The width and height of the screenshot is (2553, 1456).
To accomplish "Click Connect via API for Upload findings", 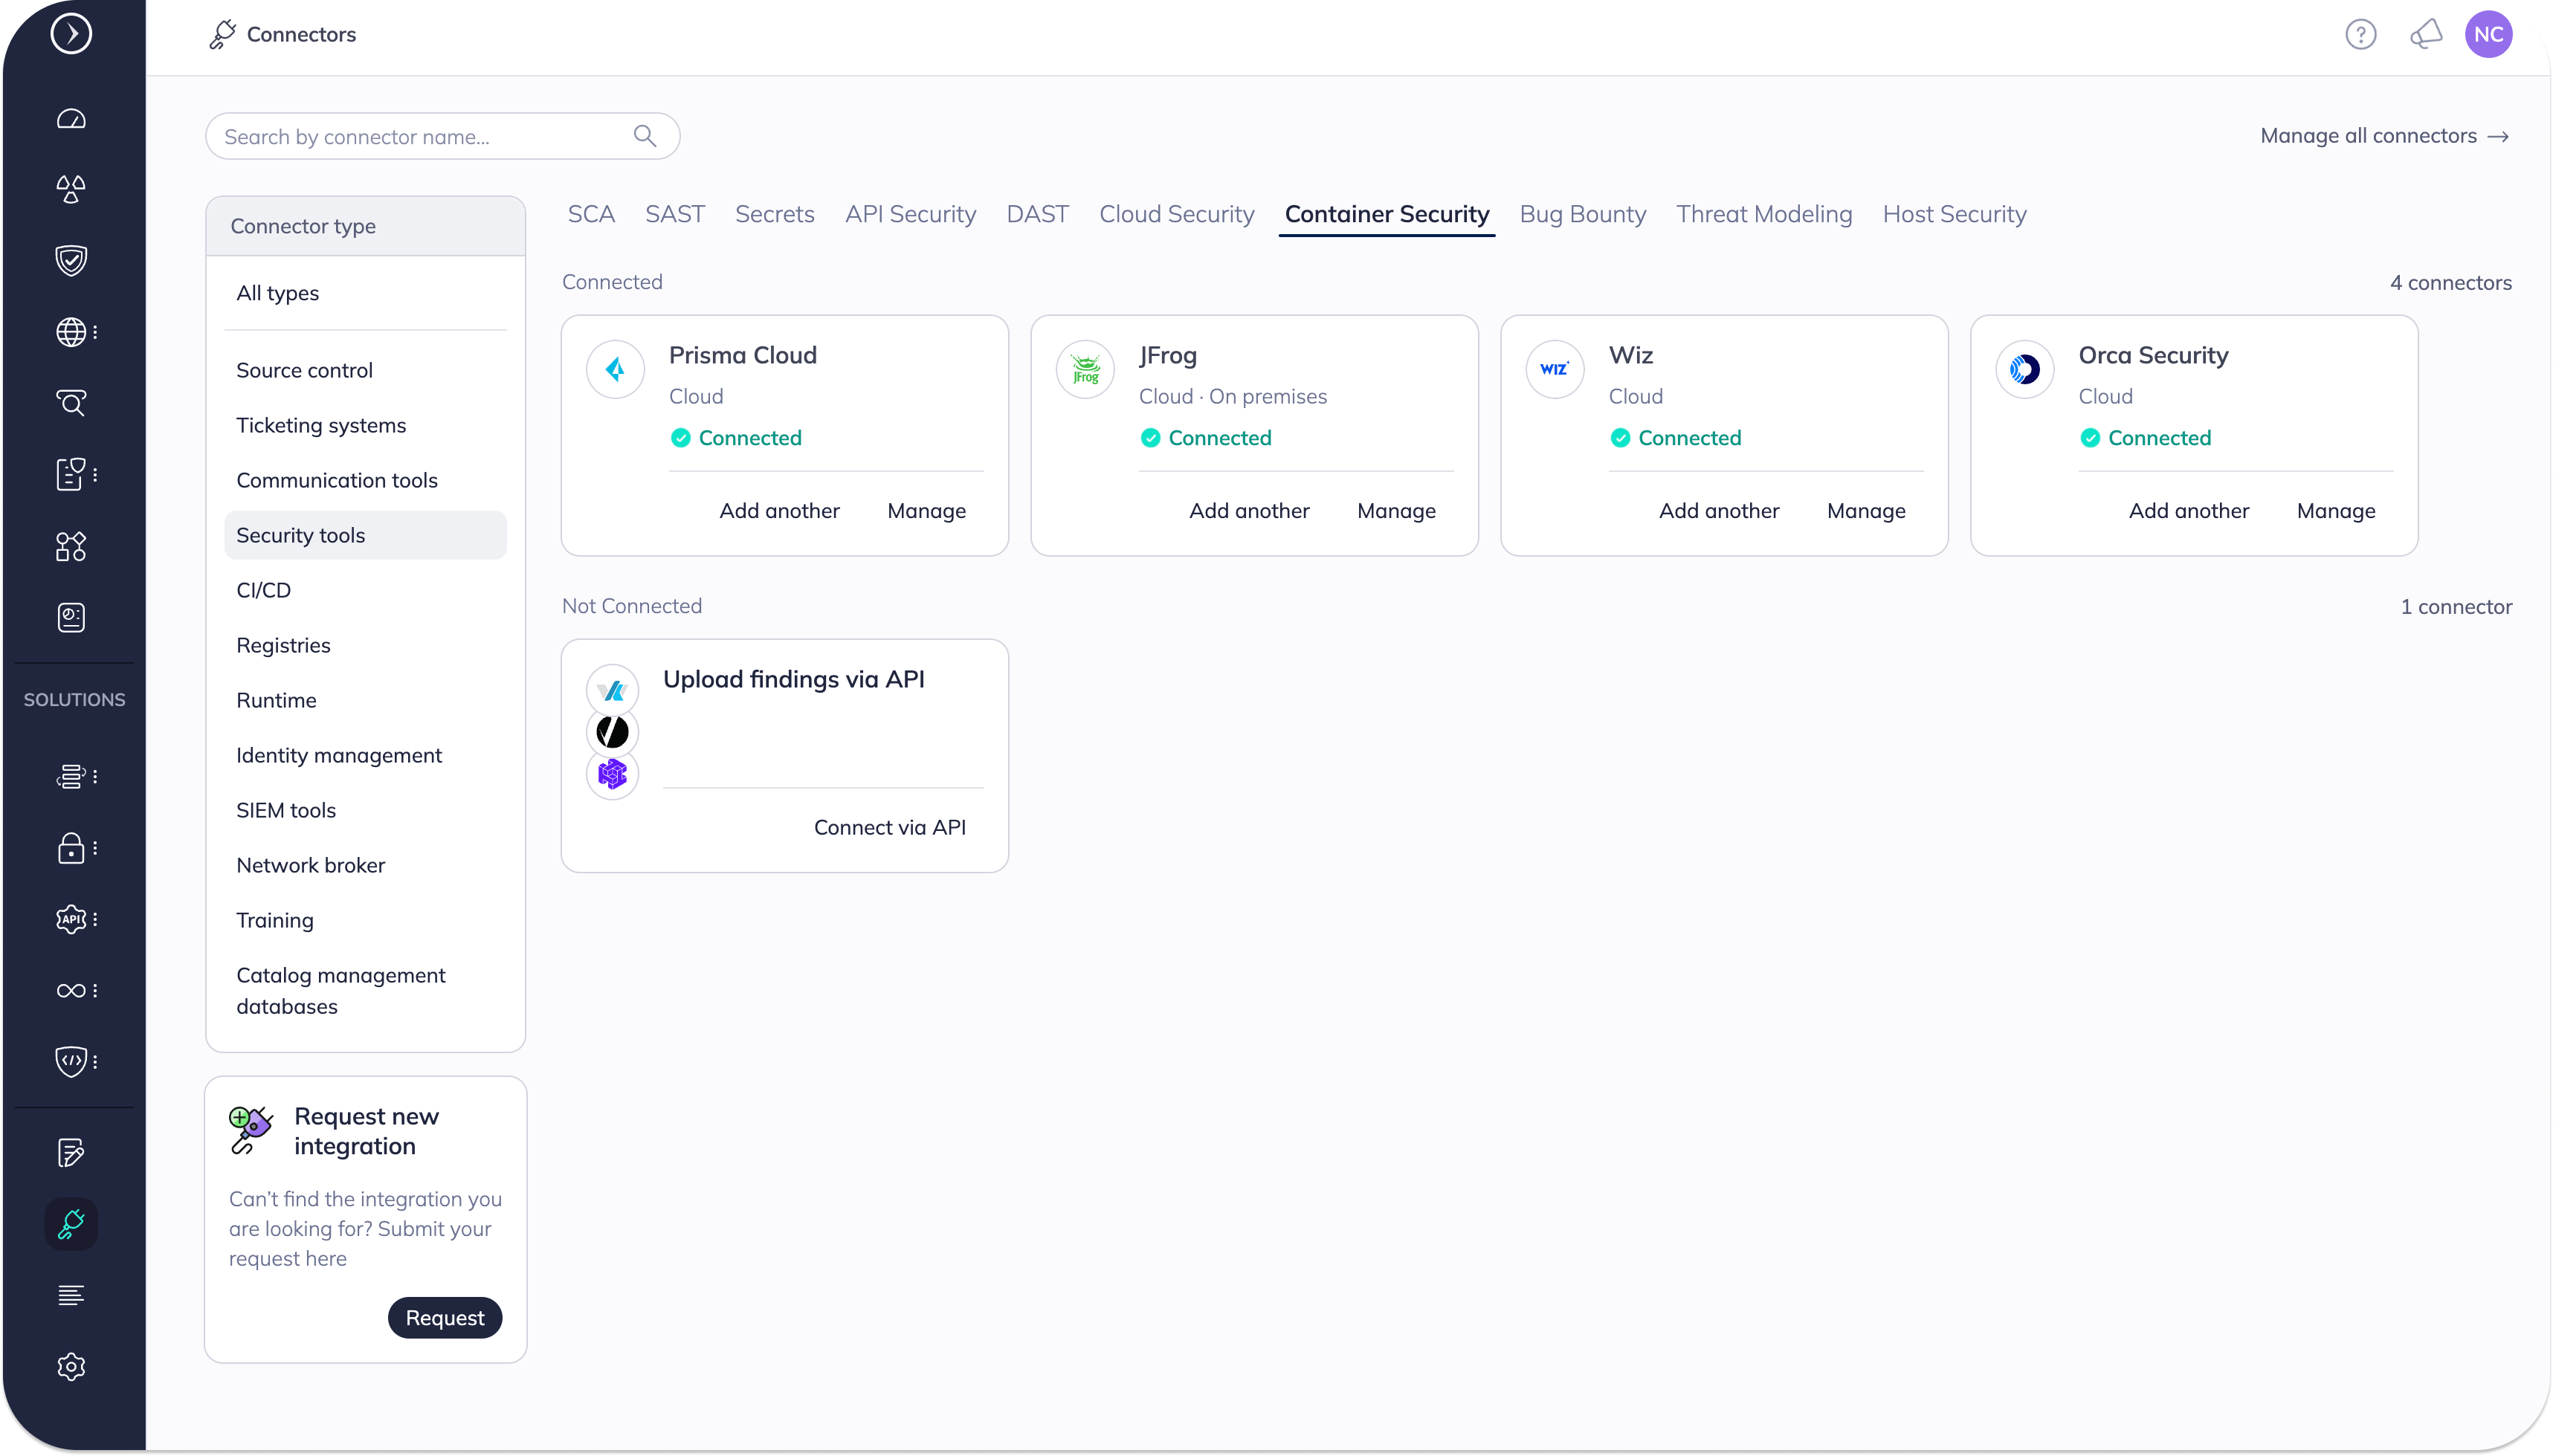I will (889, 826).
